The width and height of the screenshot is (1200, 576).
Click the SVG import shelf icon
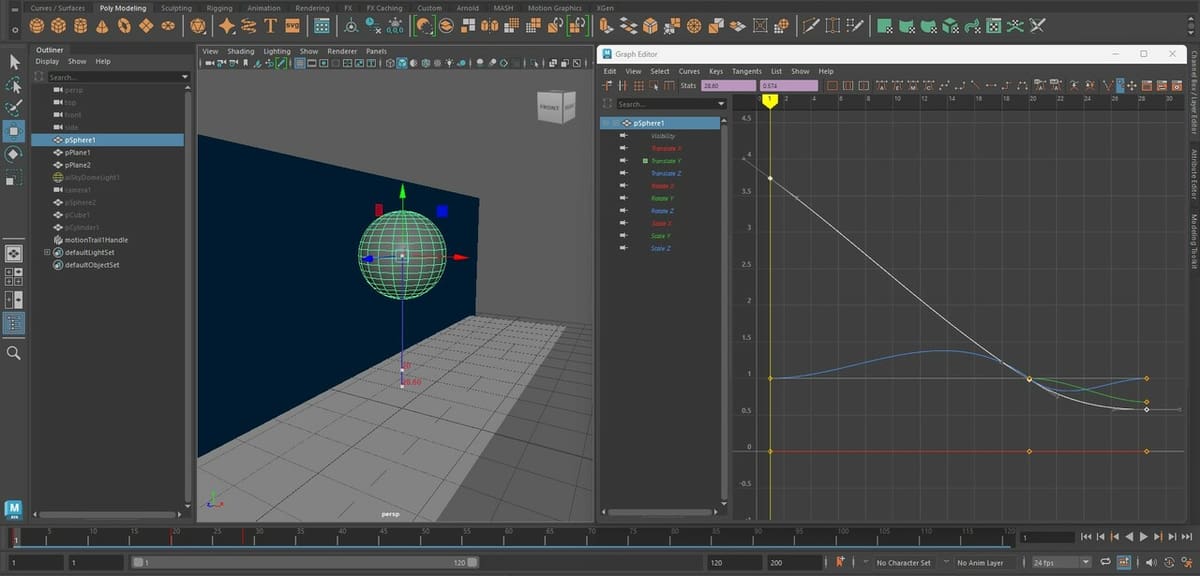click(x=292, y=25)
